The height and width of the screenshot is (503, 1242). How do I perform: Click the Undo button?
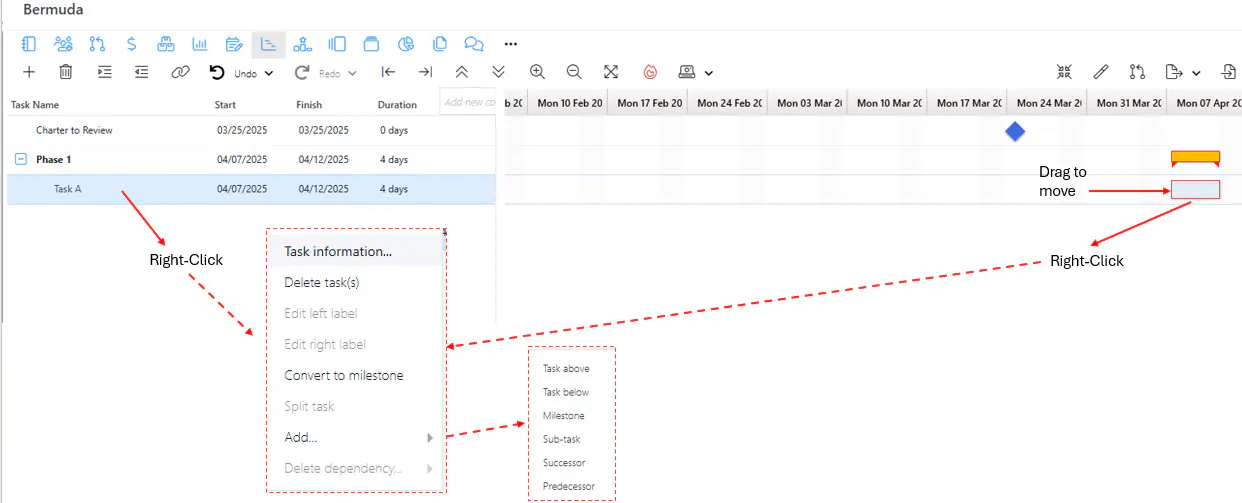click(x=232, y=73)
